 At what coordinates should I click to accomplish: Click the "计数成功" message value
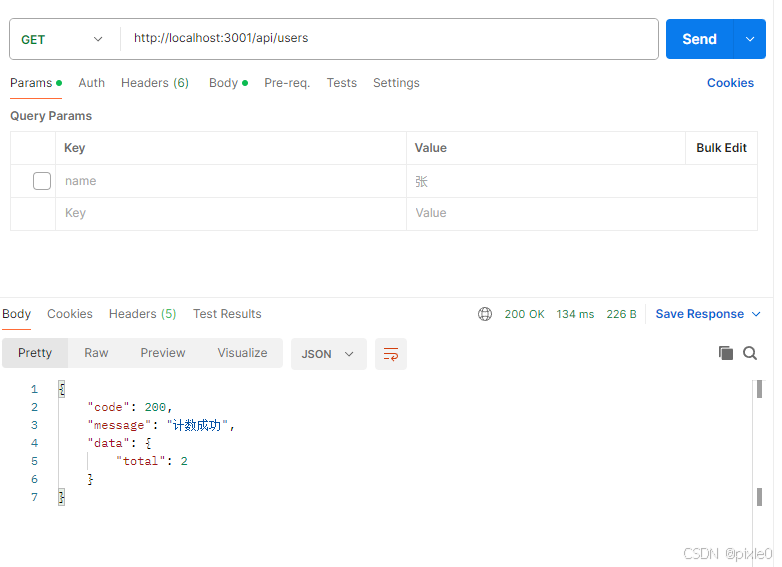pos(197,425)
